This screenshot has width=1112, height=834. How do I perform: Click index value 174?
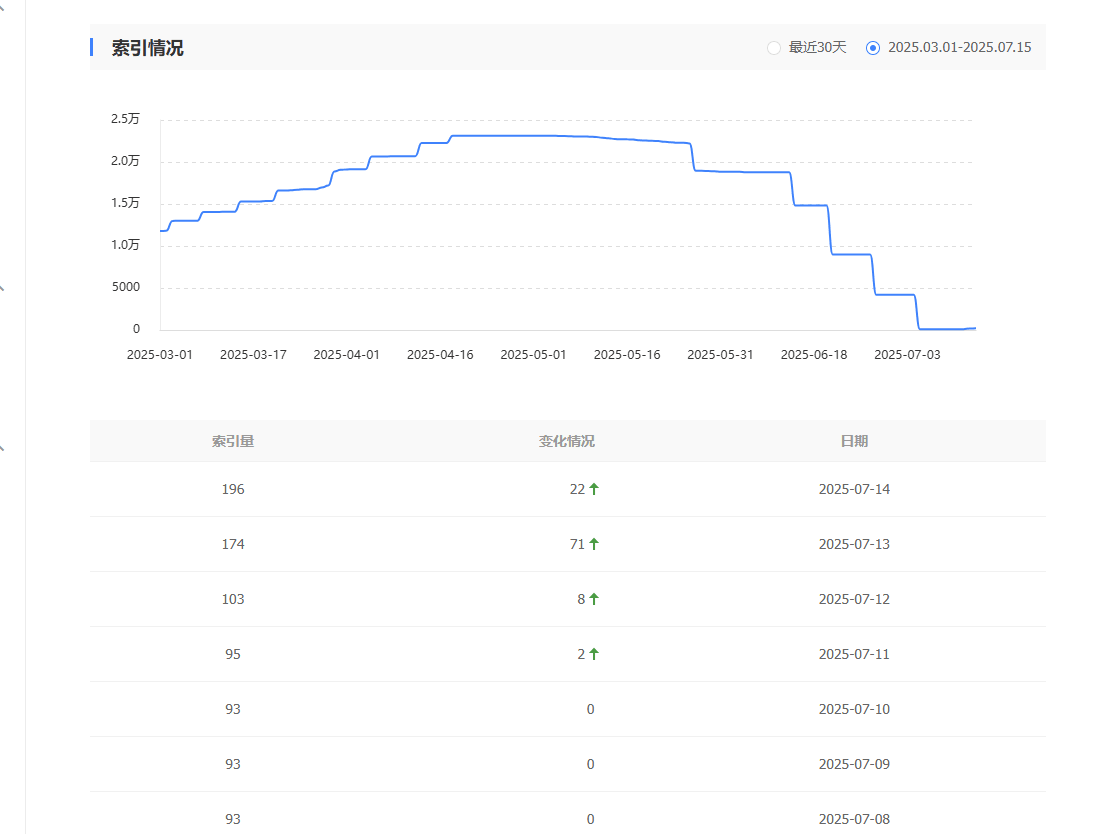pyautogui.click(x=233, y=544)
